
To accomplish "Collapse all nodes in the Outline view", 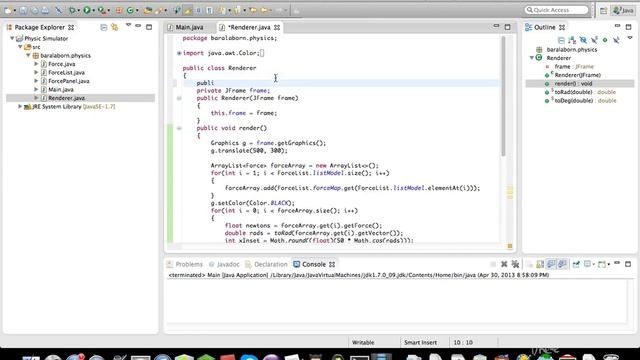I will 561,40.
